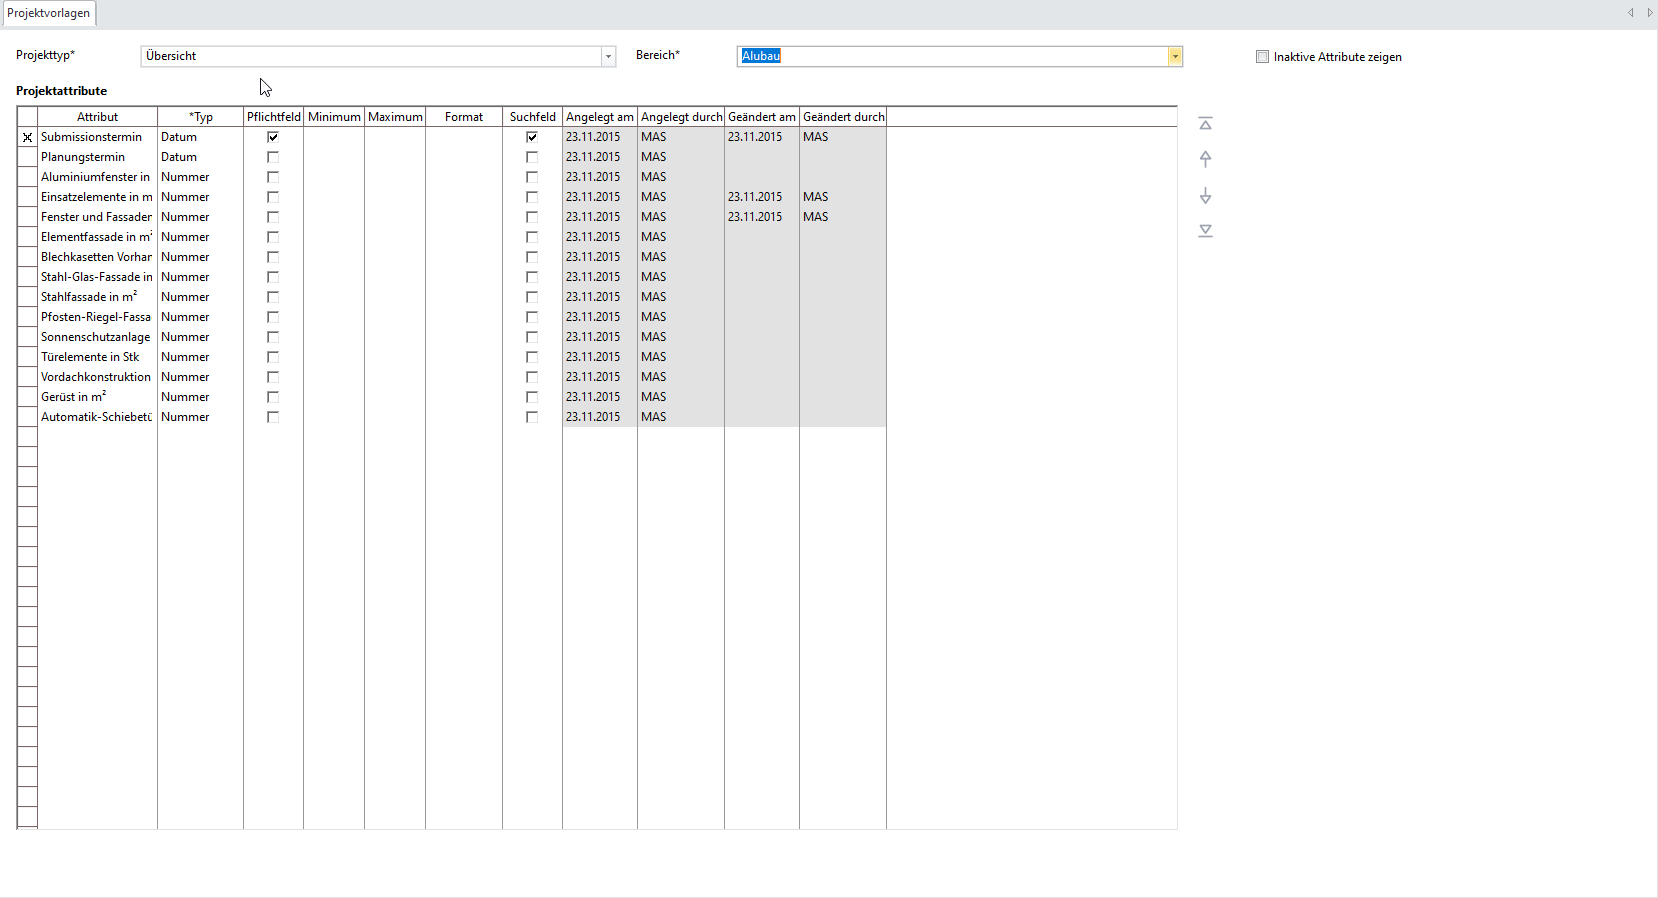Viewport: 1658px width, 898px height.
Task: Click the Alubau text in Bereich field
Action: click(761, 56)
